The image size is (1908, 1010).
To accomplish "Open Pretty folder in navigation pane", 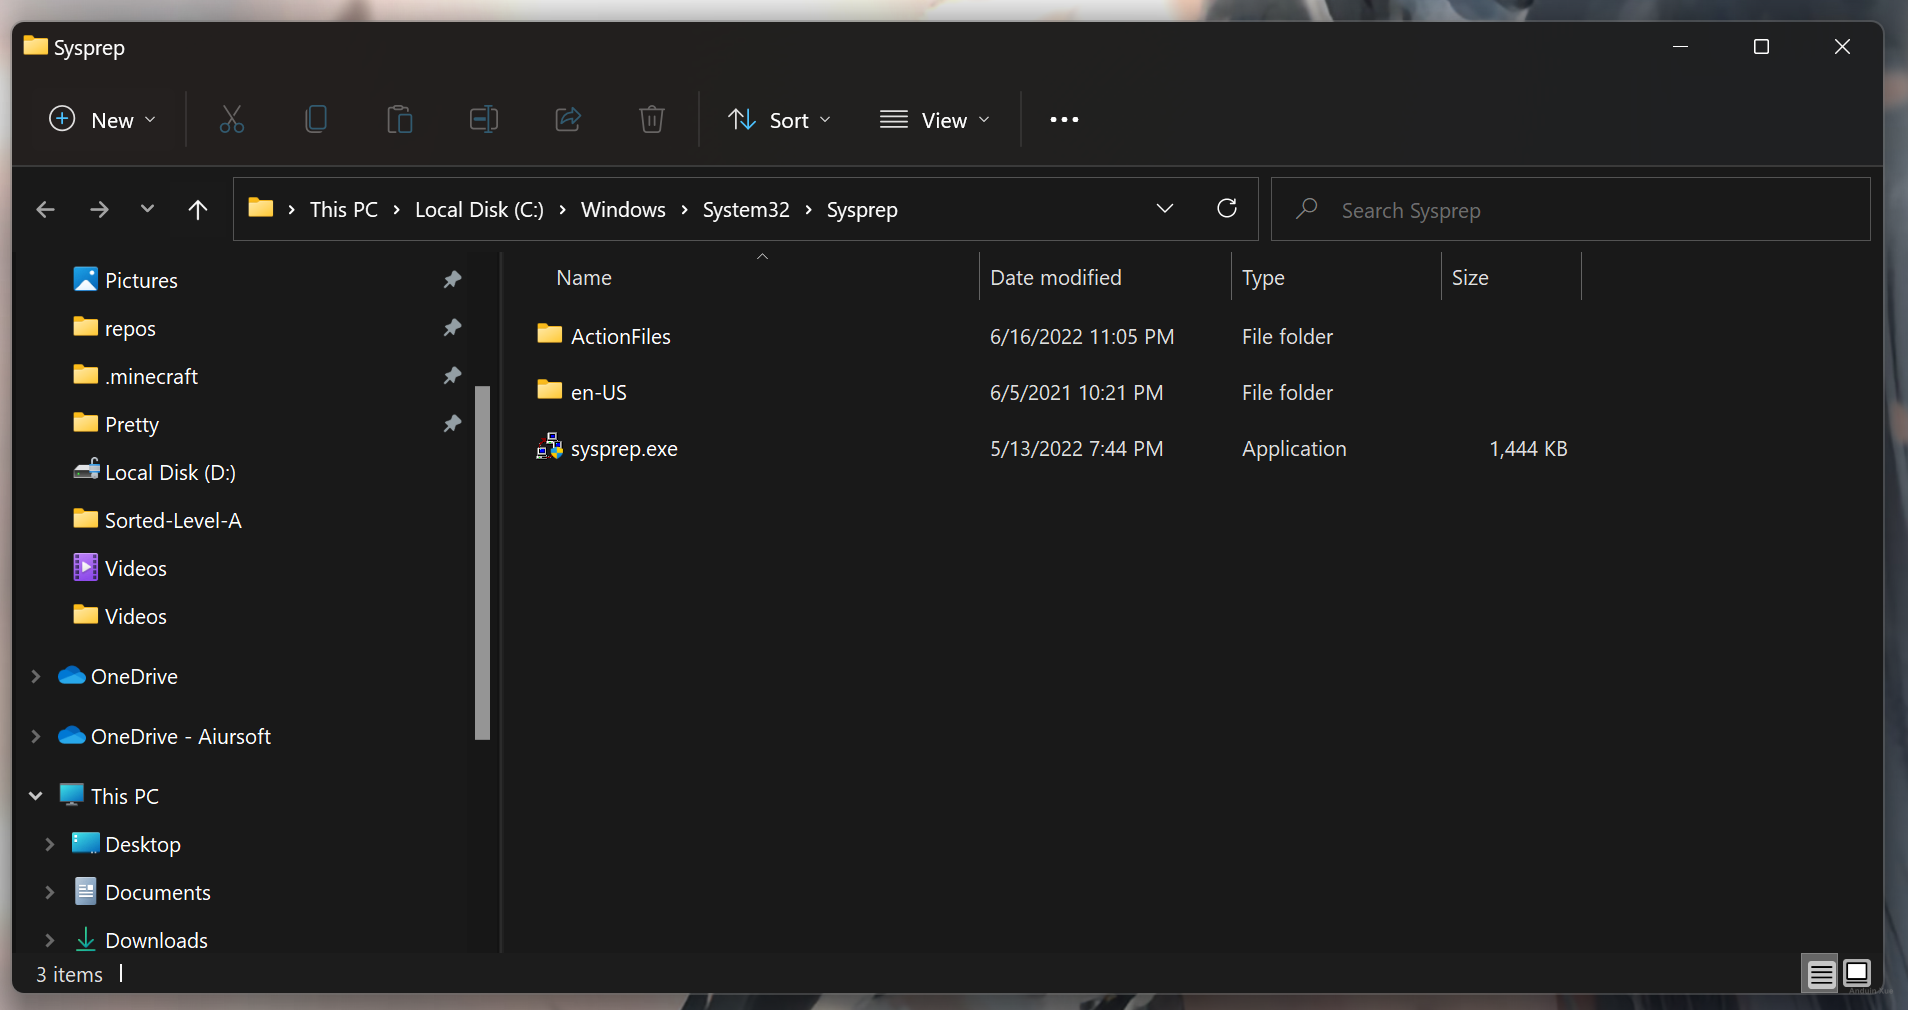I will pyautogui.click(x=132, y=424).
